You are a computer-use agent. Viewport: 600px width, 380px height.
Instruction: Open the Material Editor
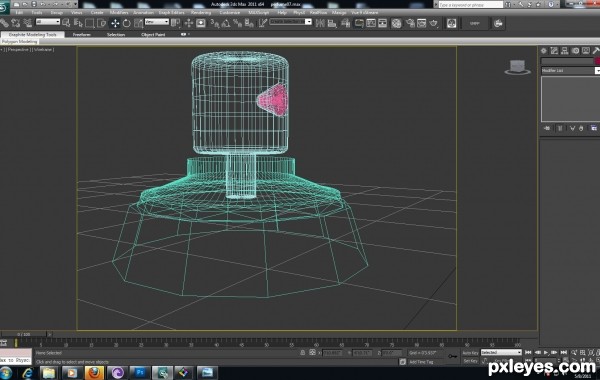[x=396, y=23]
